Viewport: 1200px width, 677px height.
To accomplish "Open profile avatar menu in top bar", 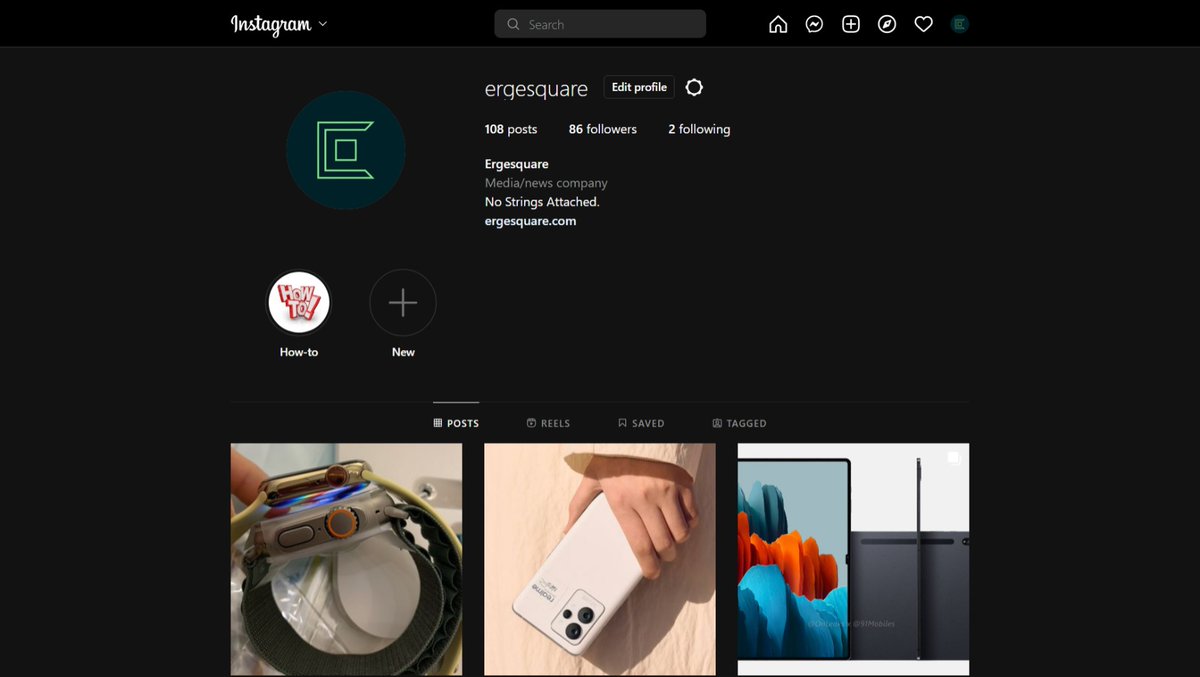I will tap(960, 24).
